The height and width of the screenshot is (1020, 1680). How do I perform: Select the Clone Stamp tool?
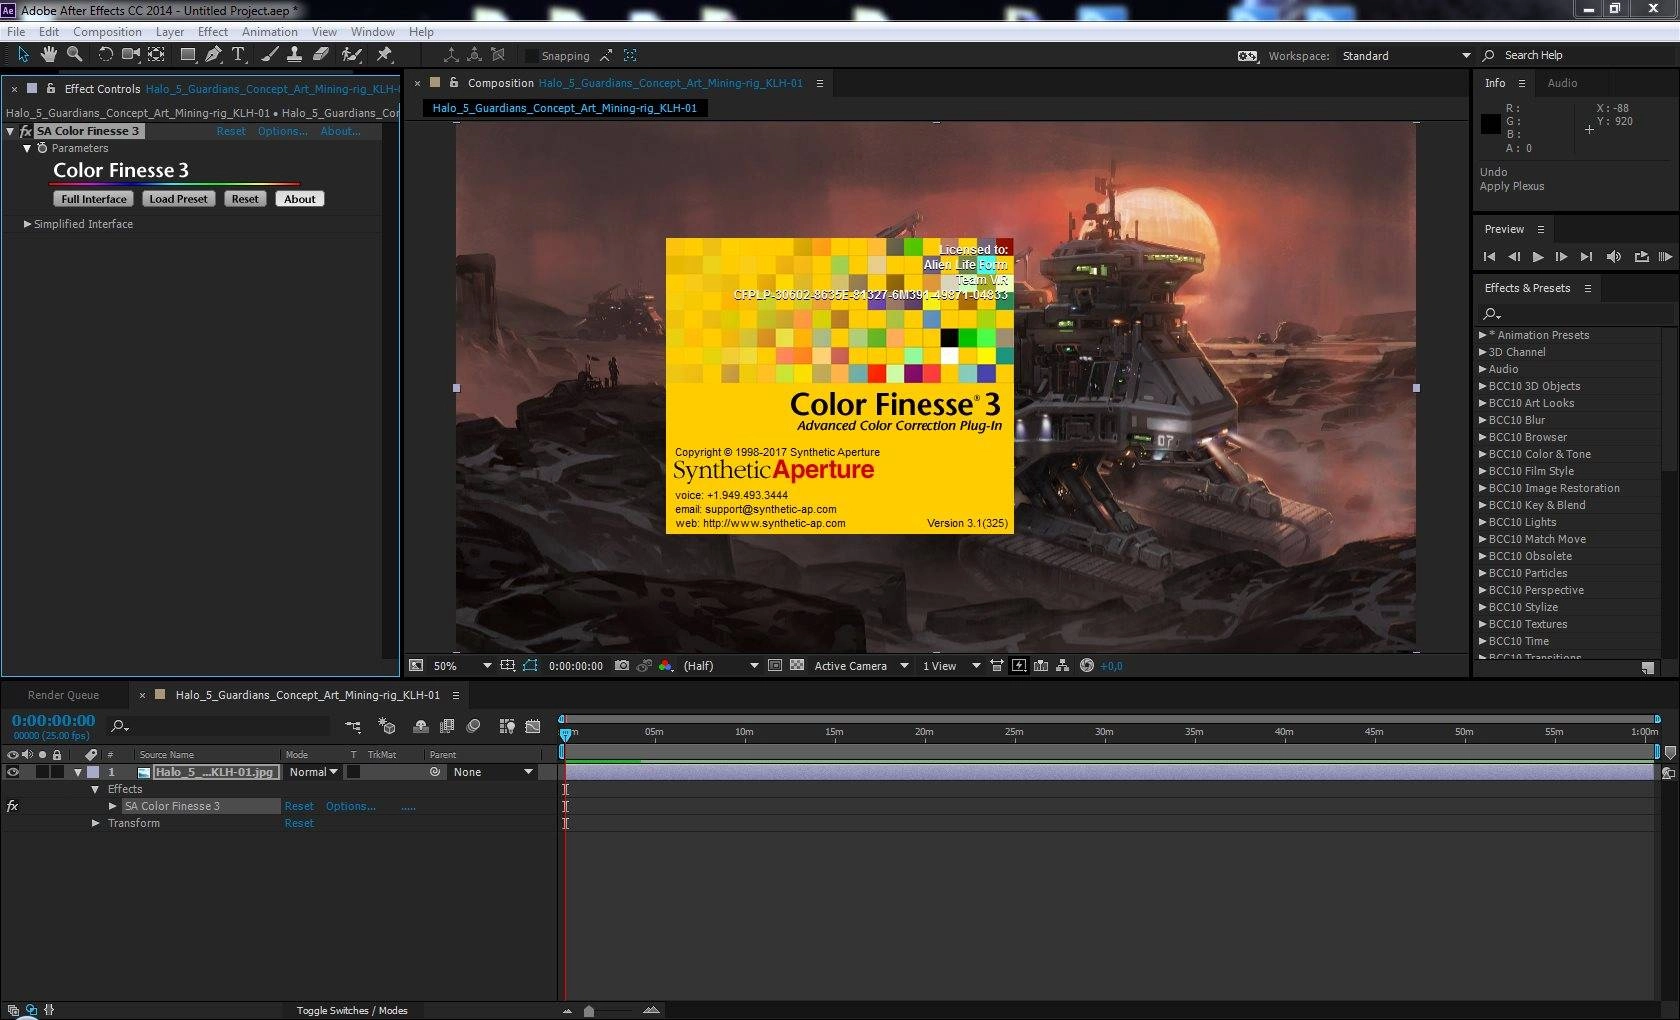294,55
